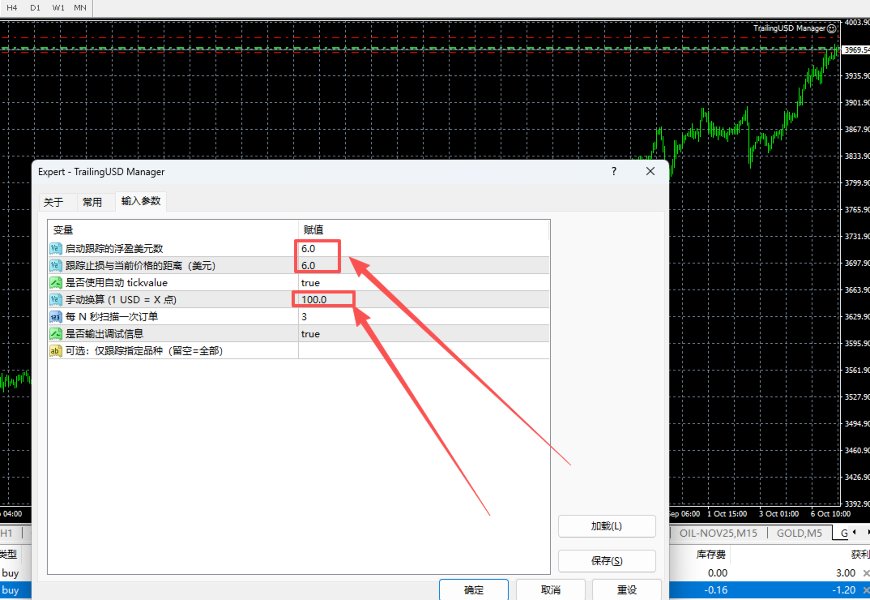
Task: Close the Expert TrailingUSD Manager dialog
Action: click(650, 172)
